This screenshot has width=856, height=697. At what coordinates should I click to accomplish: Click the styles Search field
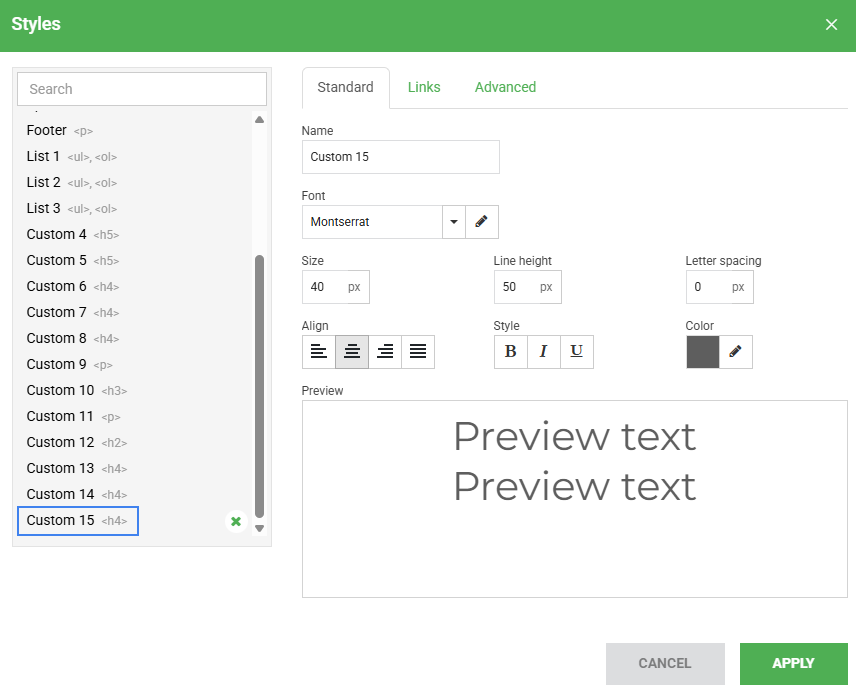[x=142, y=89]
